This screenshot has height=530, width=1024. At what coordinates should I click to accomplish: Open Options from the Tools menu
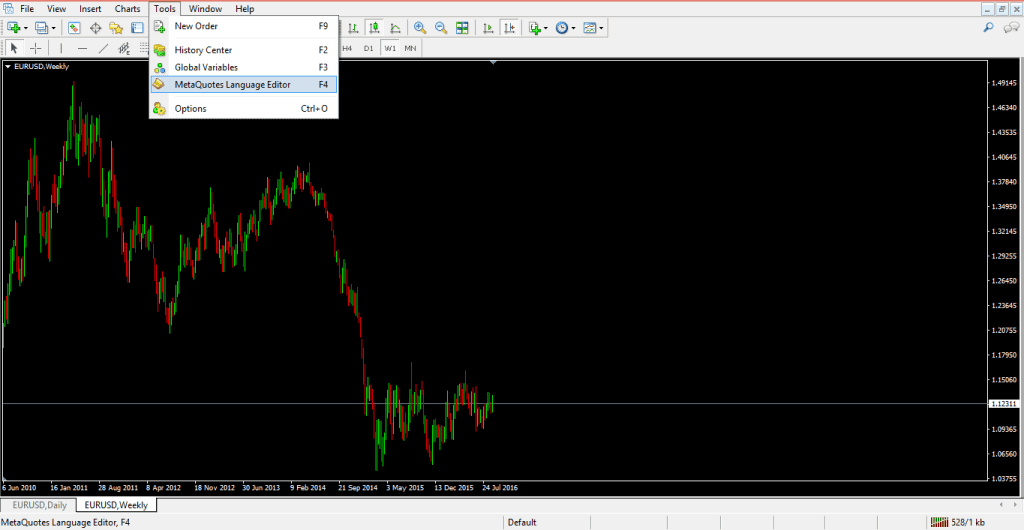click(x=244, y=108)
